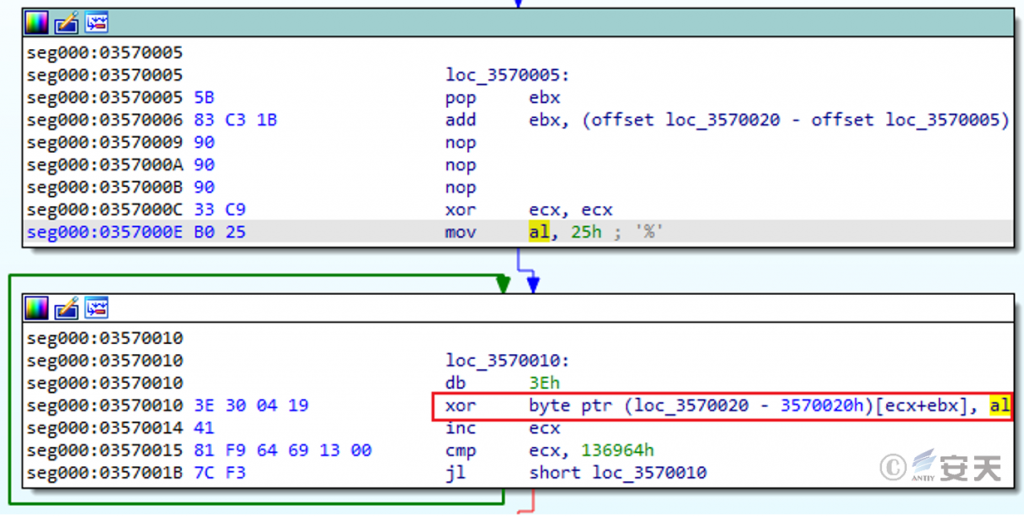This screenshot has height=516, width=1024.
Task: Select address seg000:0357000E
Action: click(x=104, y=232)
